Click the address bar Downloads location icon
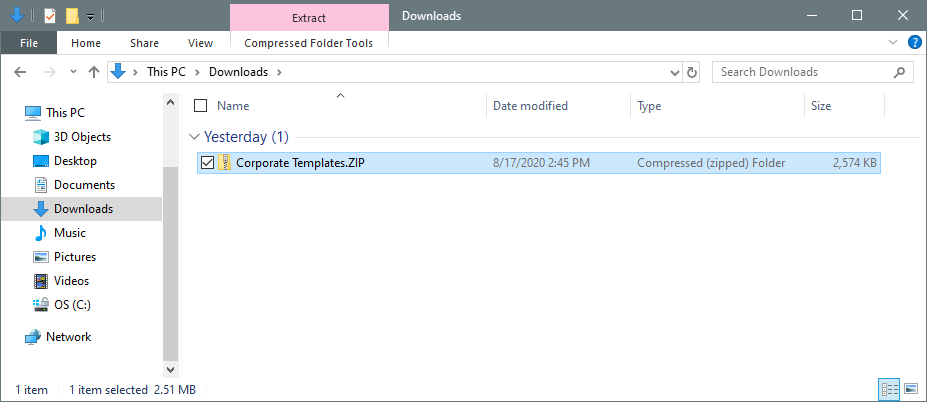This screenshot has height=402, width=927. coord(119,72)
